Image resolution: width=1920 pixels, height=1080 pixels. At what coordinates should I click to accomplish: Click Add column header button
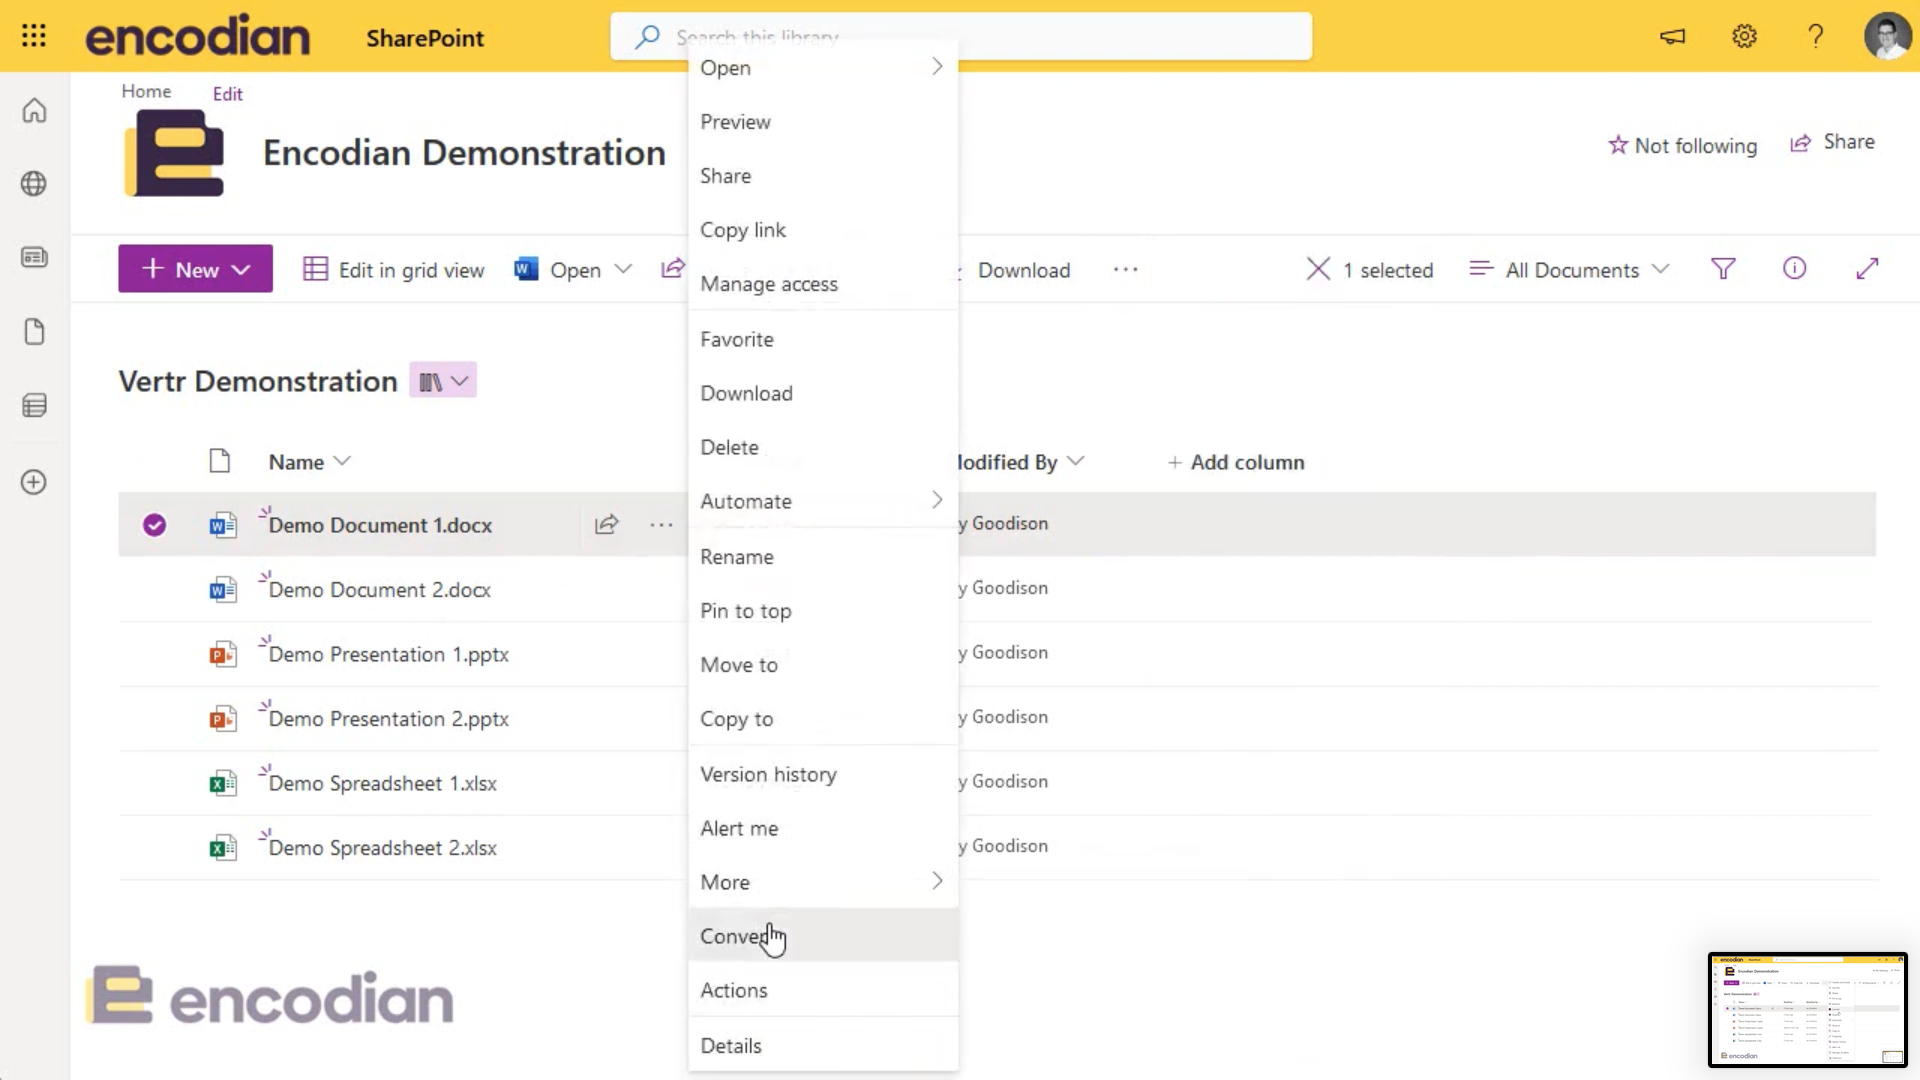pos(1236,462)
